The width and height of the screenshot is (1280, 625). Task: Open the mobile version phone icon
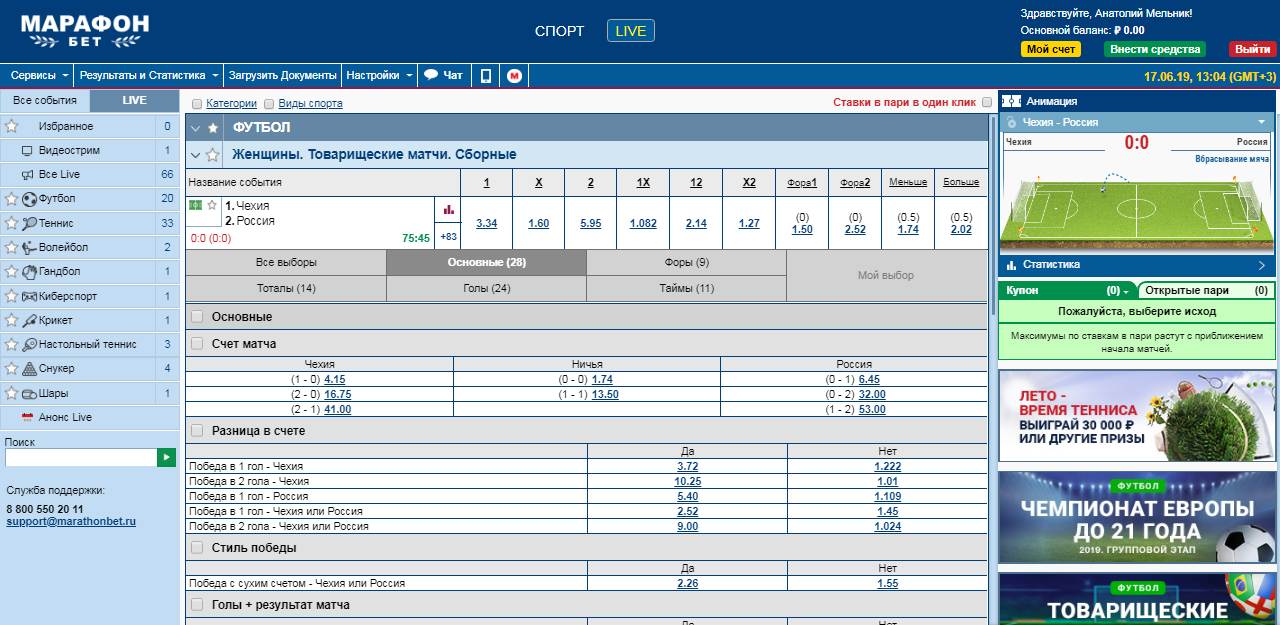[x=486, y=75]
